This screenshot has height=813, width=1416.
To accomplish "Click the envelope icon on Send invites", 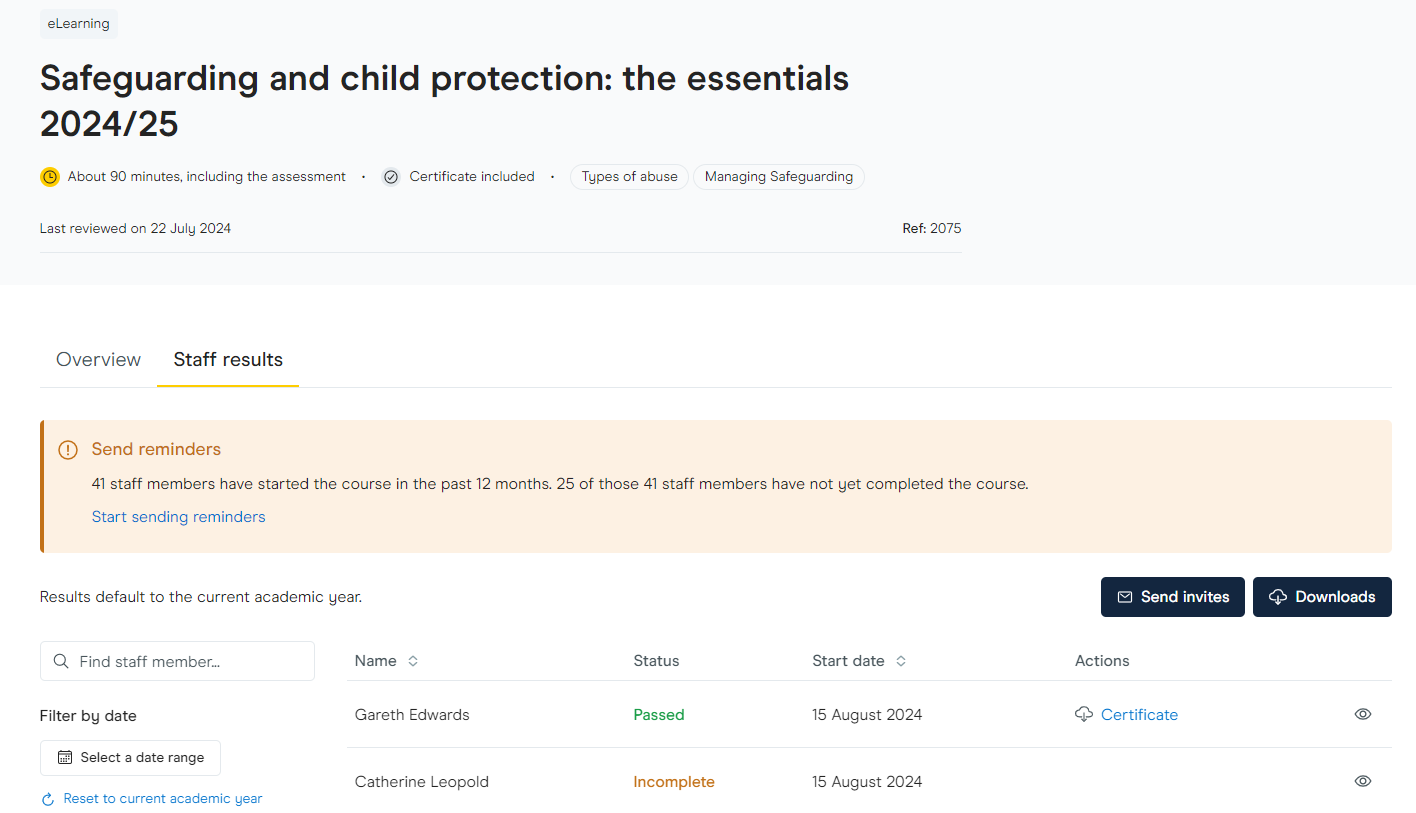I will click(1124, 597).
